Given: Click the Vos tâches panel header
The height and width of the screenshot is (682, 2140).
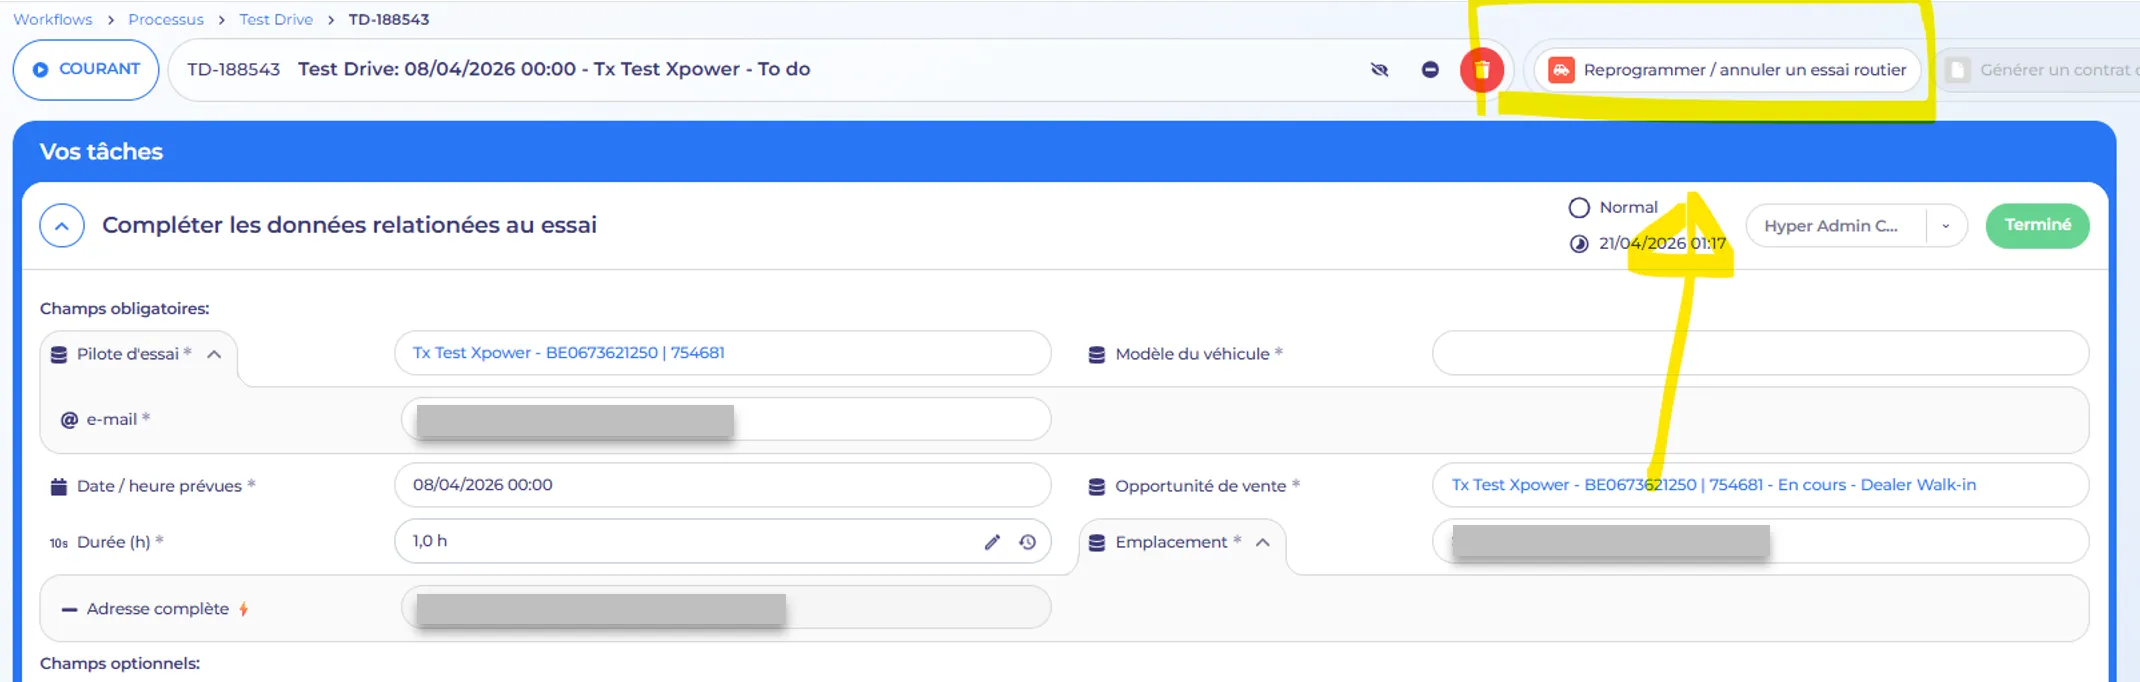Looking at the screenshot, I should click(1064, 151).
